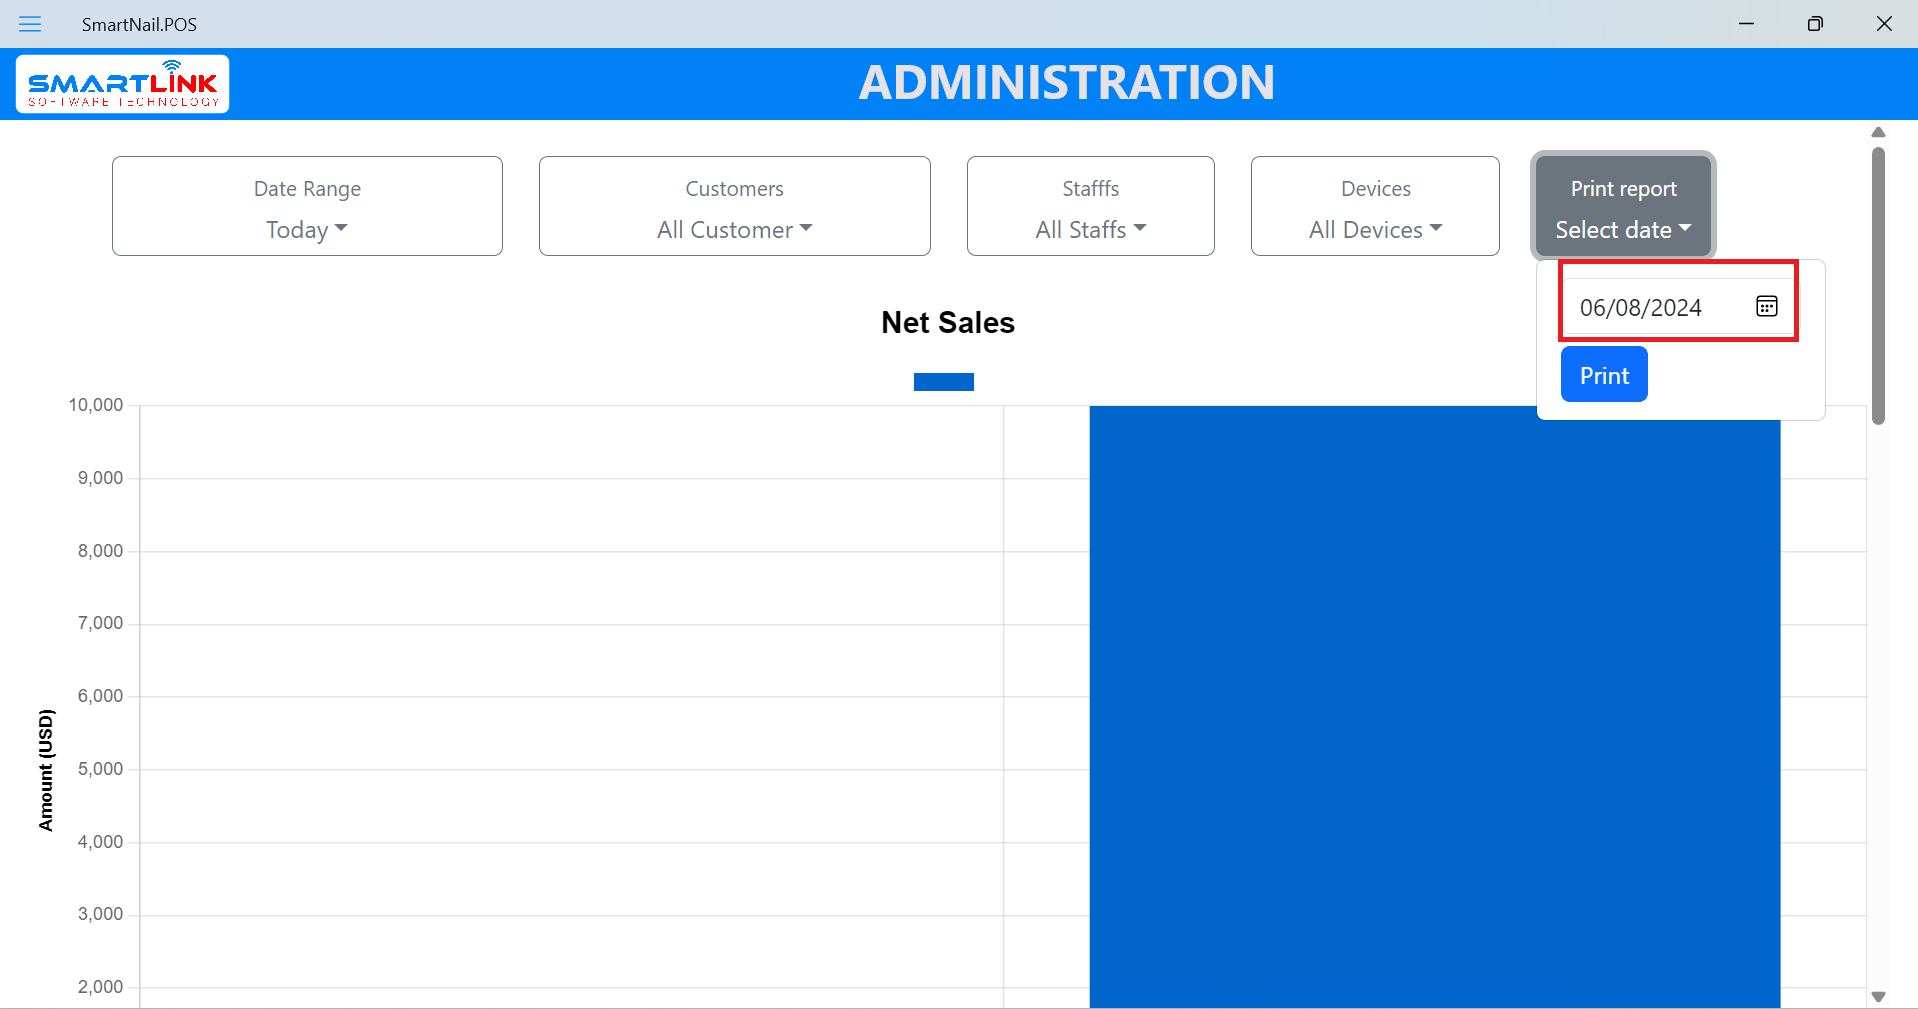Restore down the SmartNail.POS window

pyautogui.click(x=1815, y=24)
